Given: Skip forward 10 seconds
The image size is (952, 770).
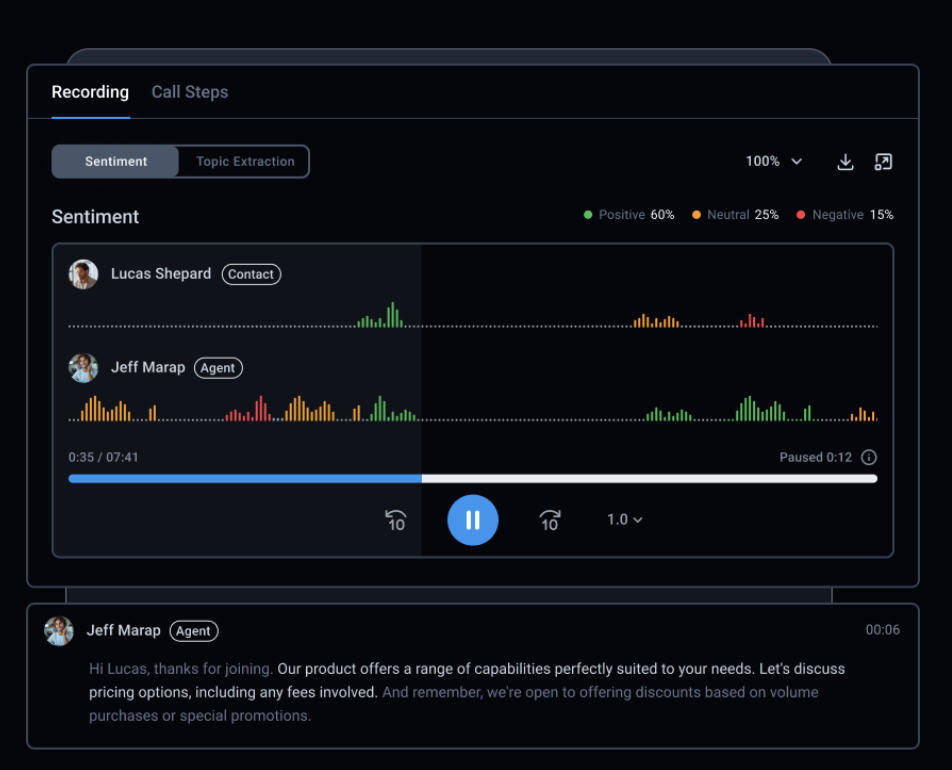Looking at the screenshot, I should pos(549,520).
